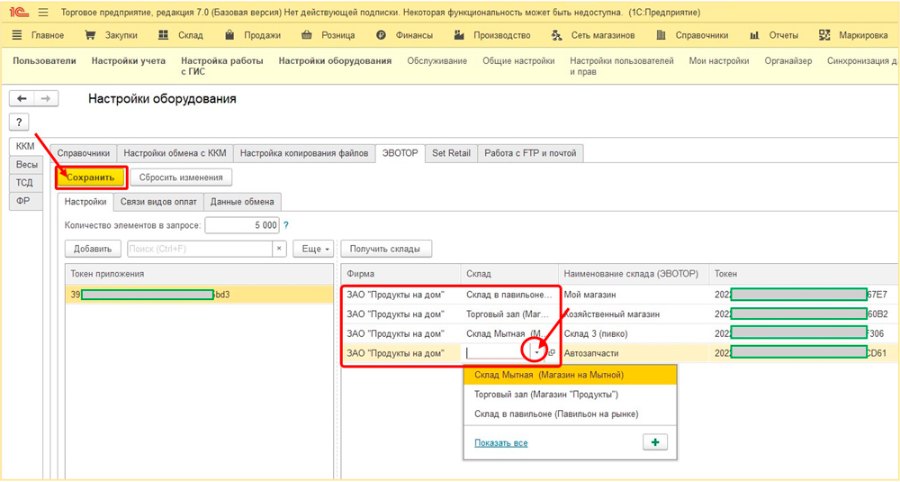The height and width of the screenshot is (482, 900).
Task: Open the 1C application logo menu
Action: 19,12
